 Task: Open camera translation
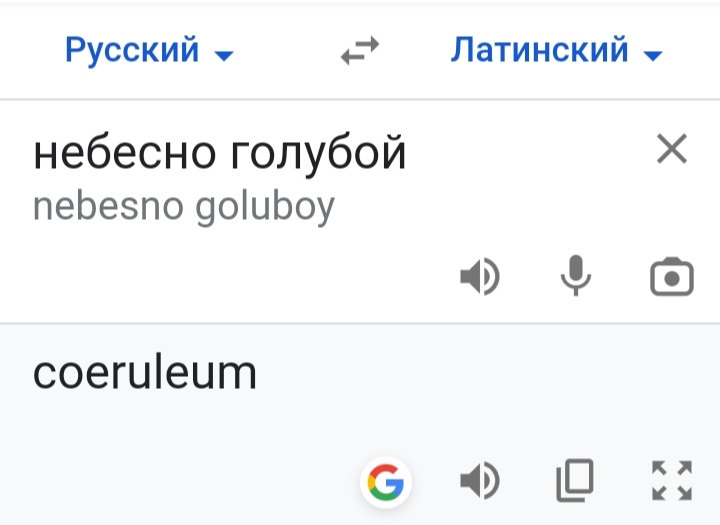pyautogui.click(x=672, y=277)
